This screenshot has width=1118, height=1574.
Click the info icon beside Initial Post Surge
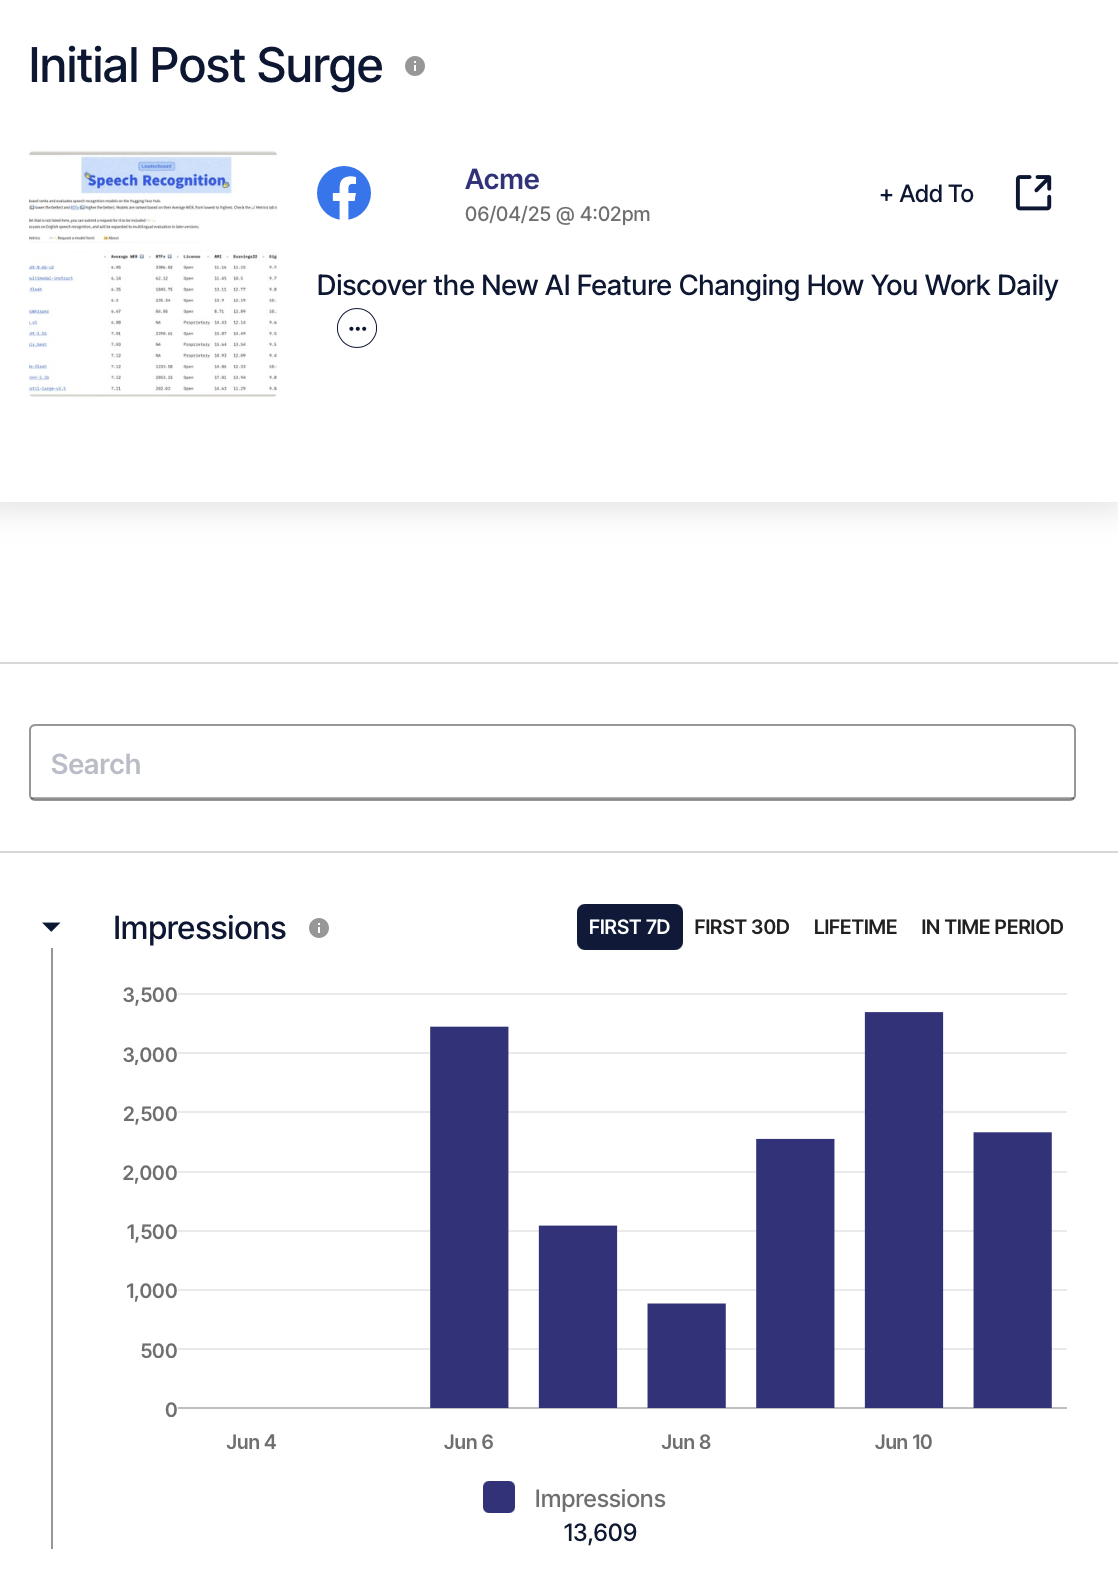(415, 66)
